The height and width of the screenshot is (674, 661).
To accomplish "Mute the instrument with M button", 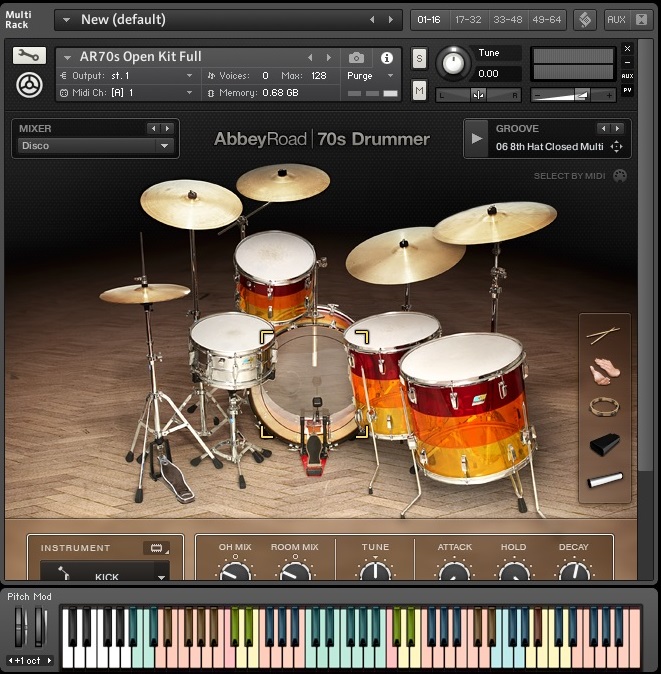I will (419, 90).
